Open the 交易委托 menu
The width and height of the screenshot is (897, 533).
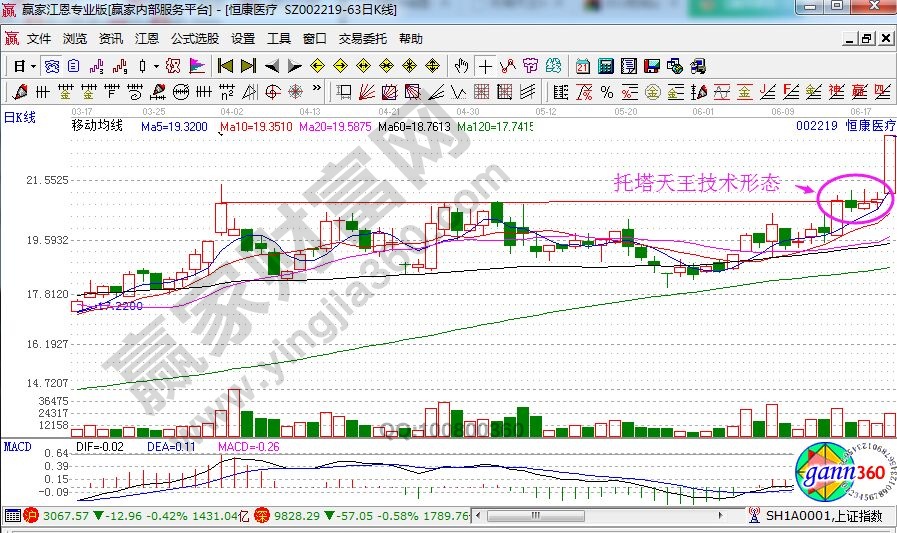363,38
